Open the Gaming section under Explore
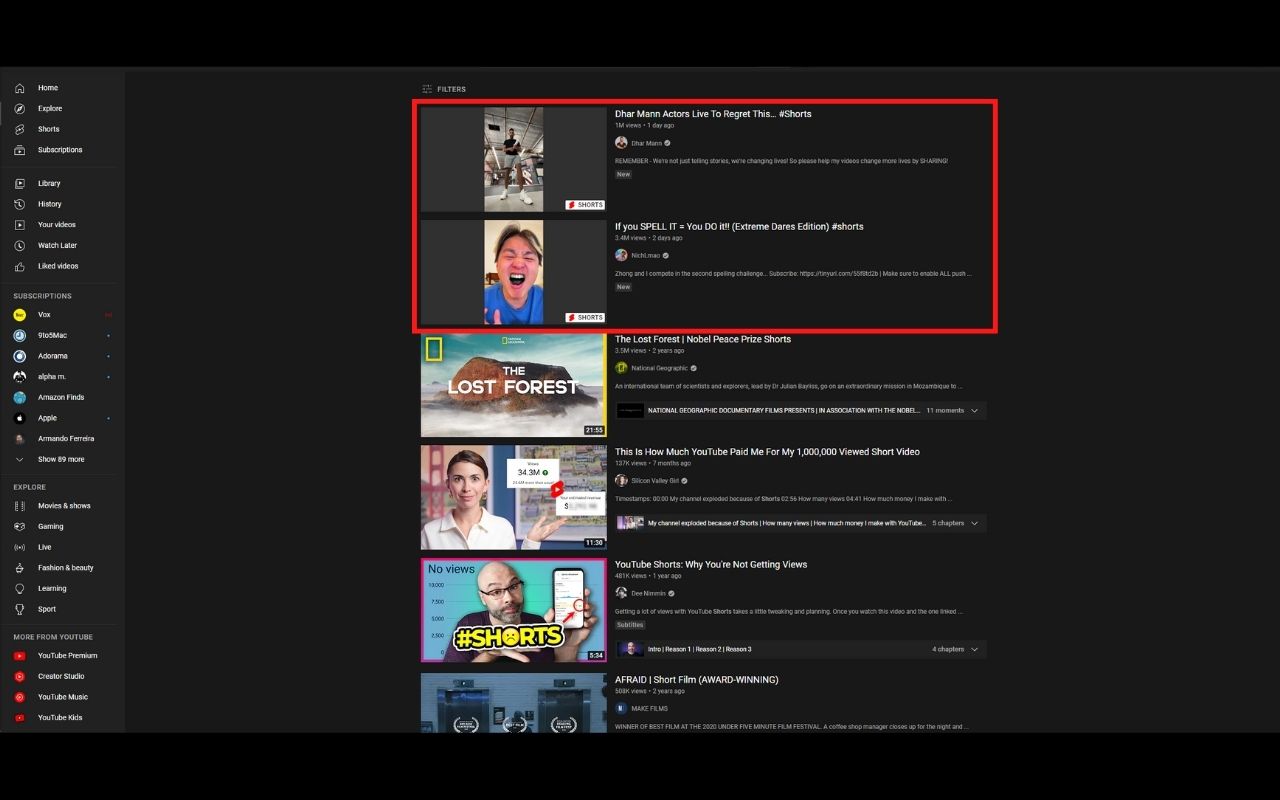Screen dimensions: 1280x800 pos(51,526)
